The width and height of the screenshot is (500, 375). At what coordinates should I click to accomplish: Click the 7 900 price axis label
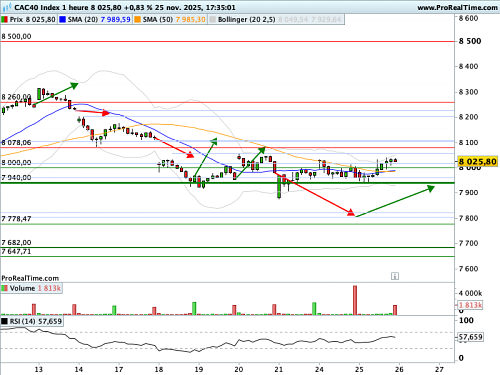pos(468,193)
